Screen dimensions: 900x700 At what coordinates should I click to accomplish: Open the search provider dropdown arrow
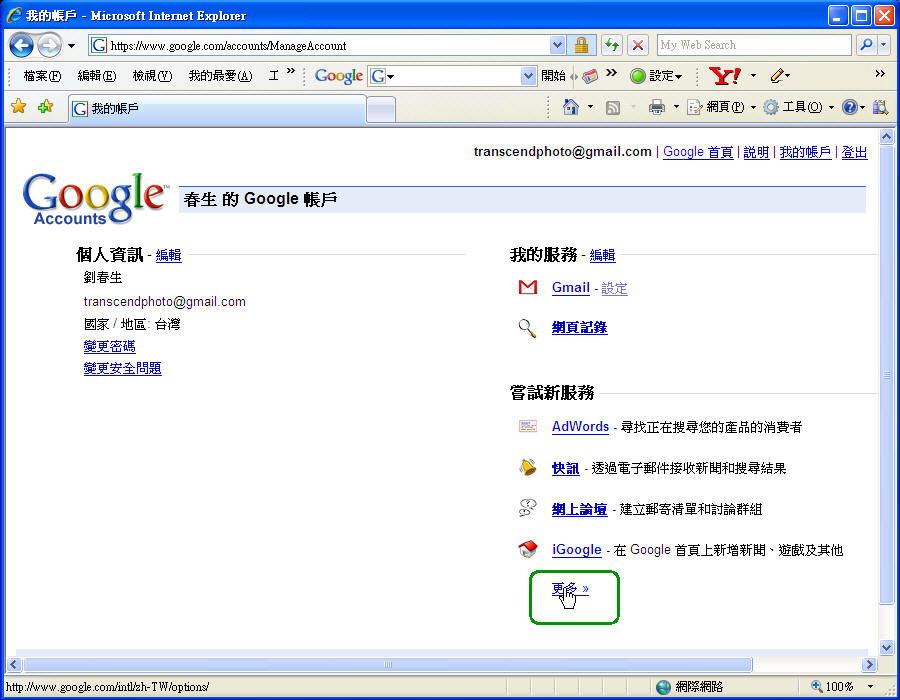885,45
